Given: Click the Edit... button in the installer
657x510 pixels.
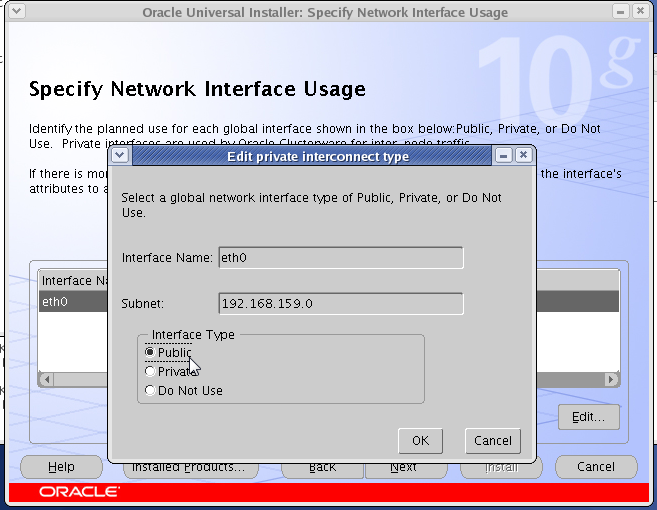Looking at the screenshot, I should 589,417.
